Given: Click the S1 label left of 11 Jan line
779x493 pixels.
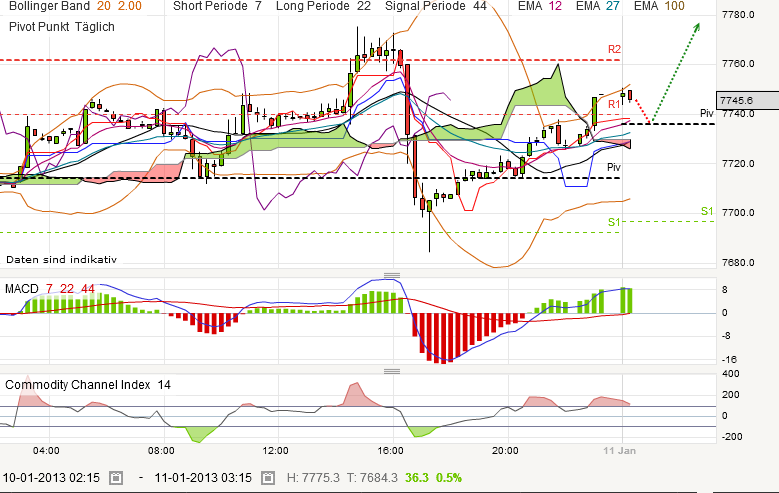Looking at the screenshot, I should [x=614, y=222].
